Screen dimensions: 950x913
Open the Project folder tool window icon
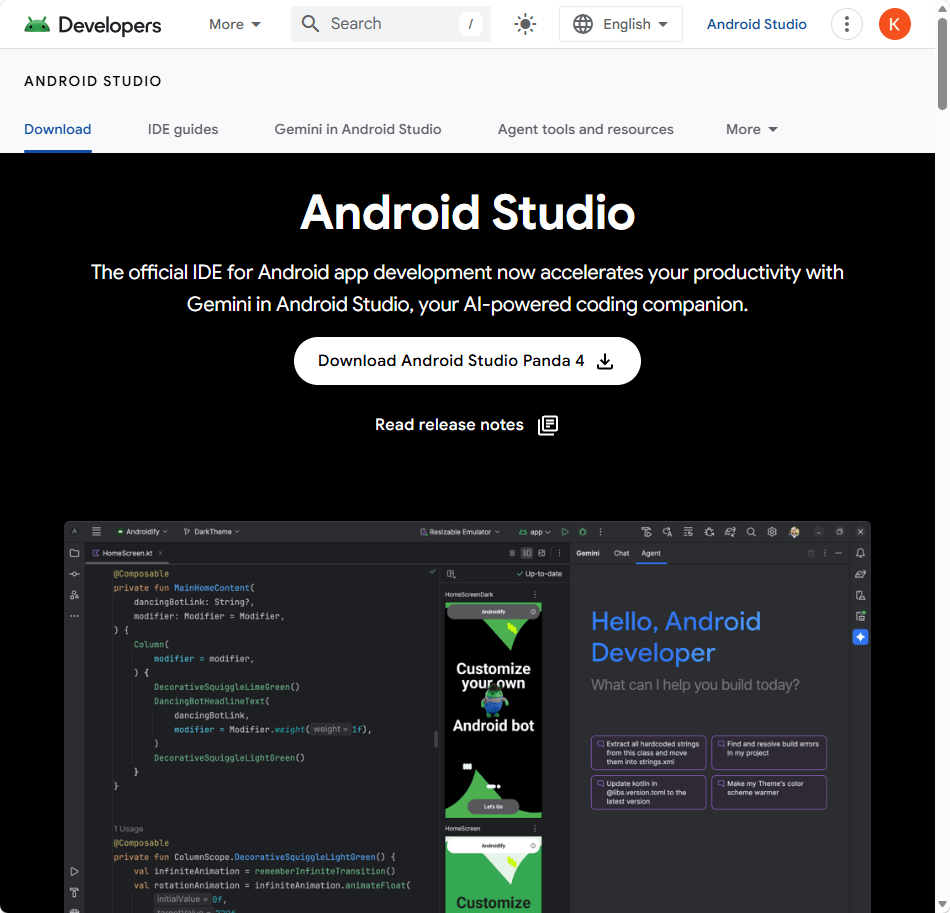(x=75, y=553)
